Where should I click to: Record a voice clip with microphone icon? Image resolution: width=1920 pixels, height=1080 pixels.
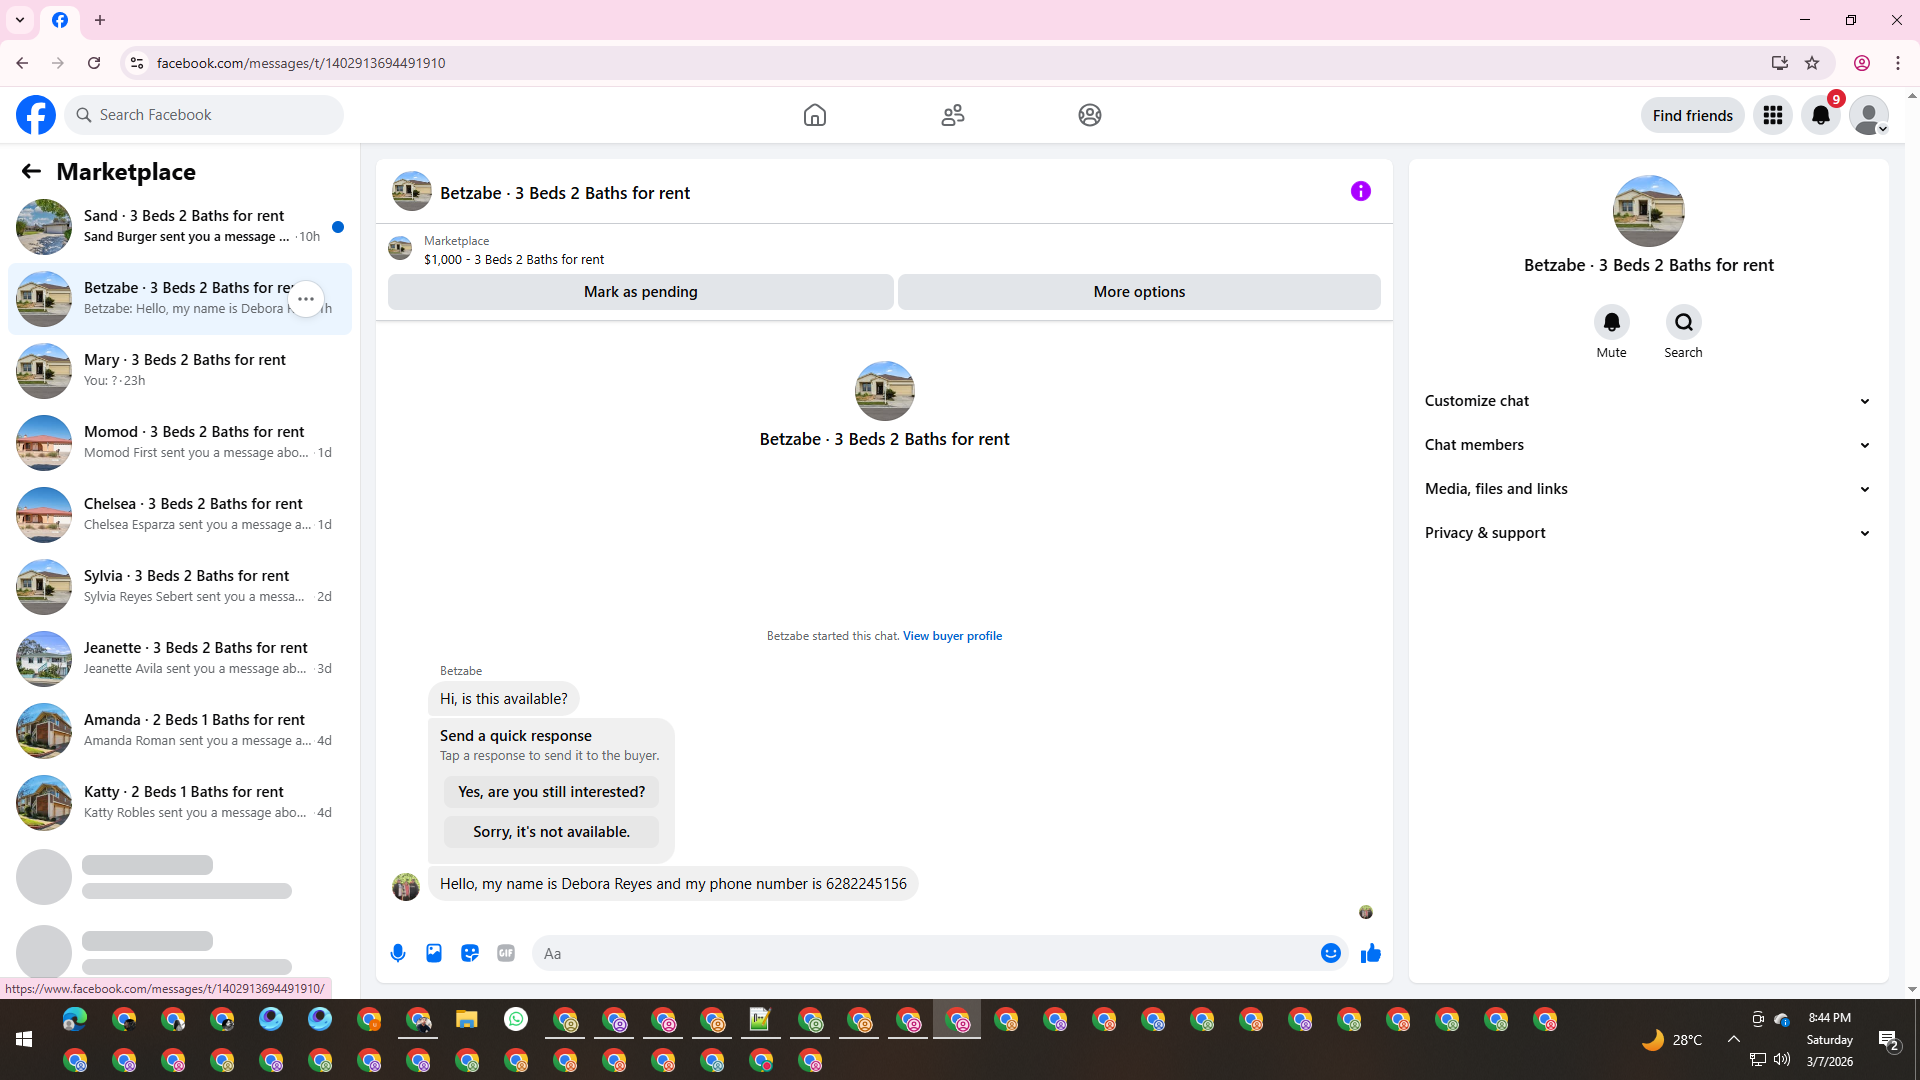tap(398, 953)
